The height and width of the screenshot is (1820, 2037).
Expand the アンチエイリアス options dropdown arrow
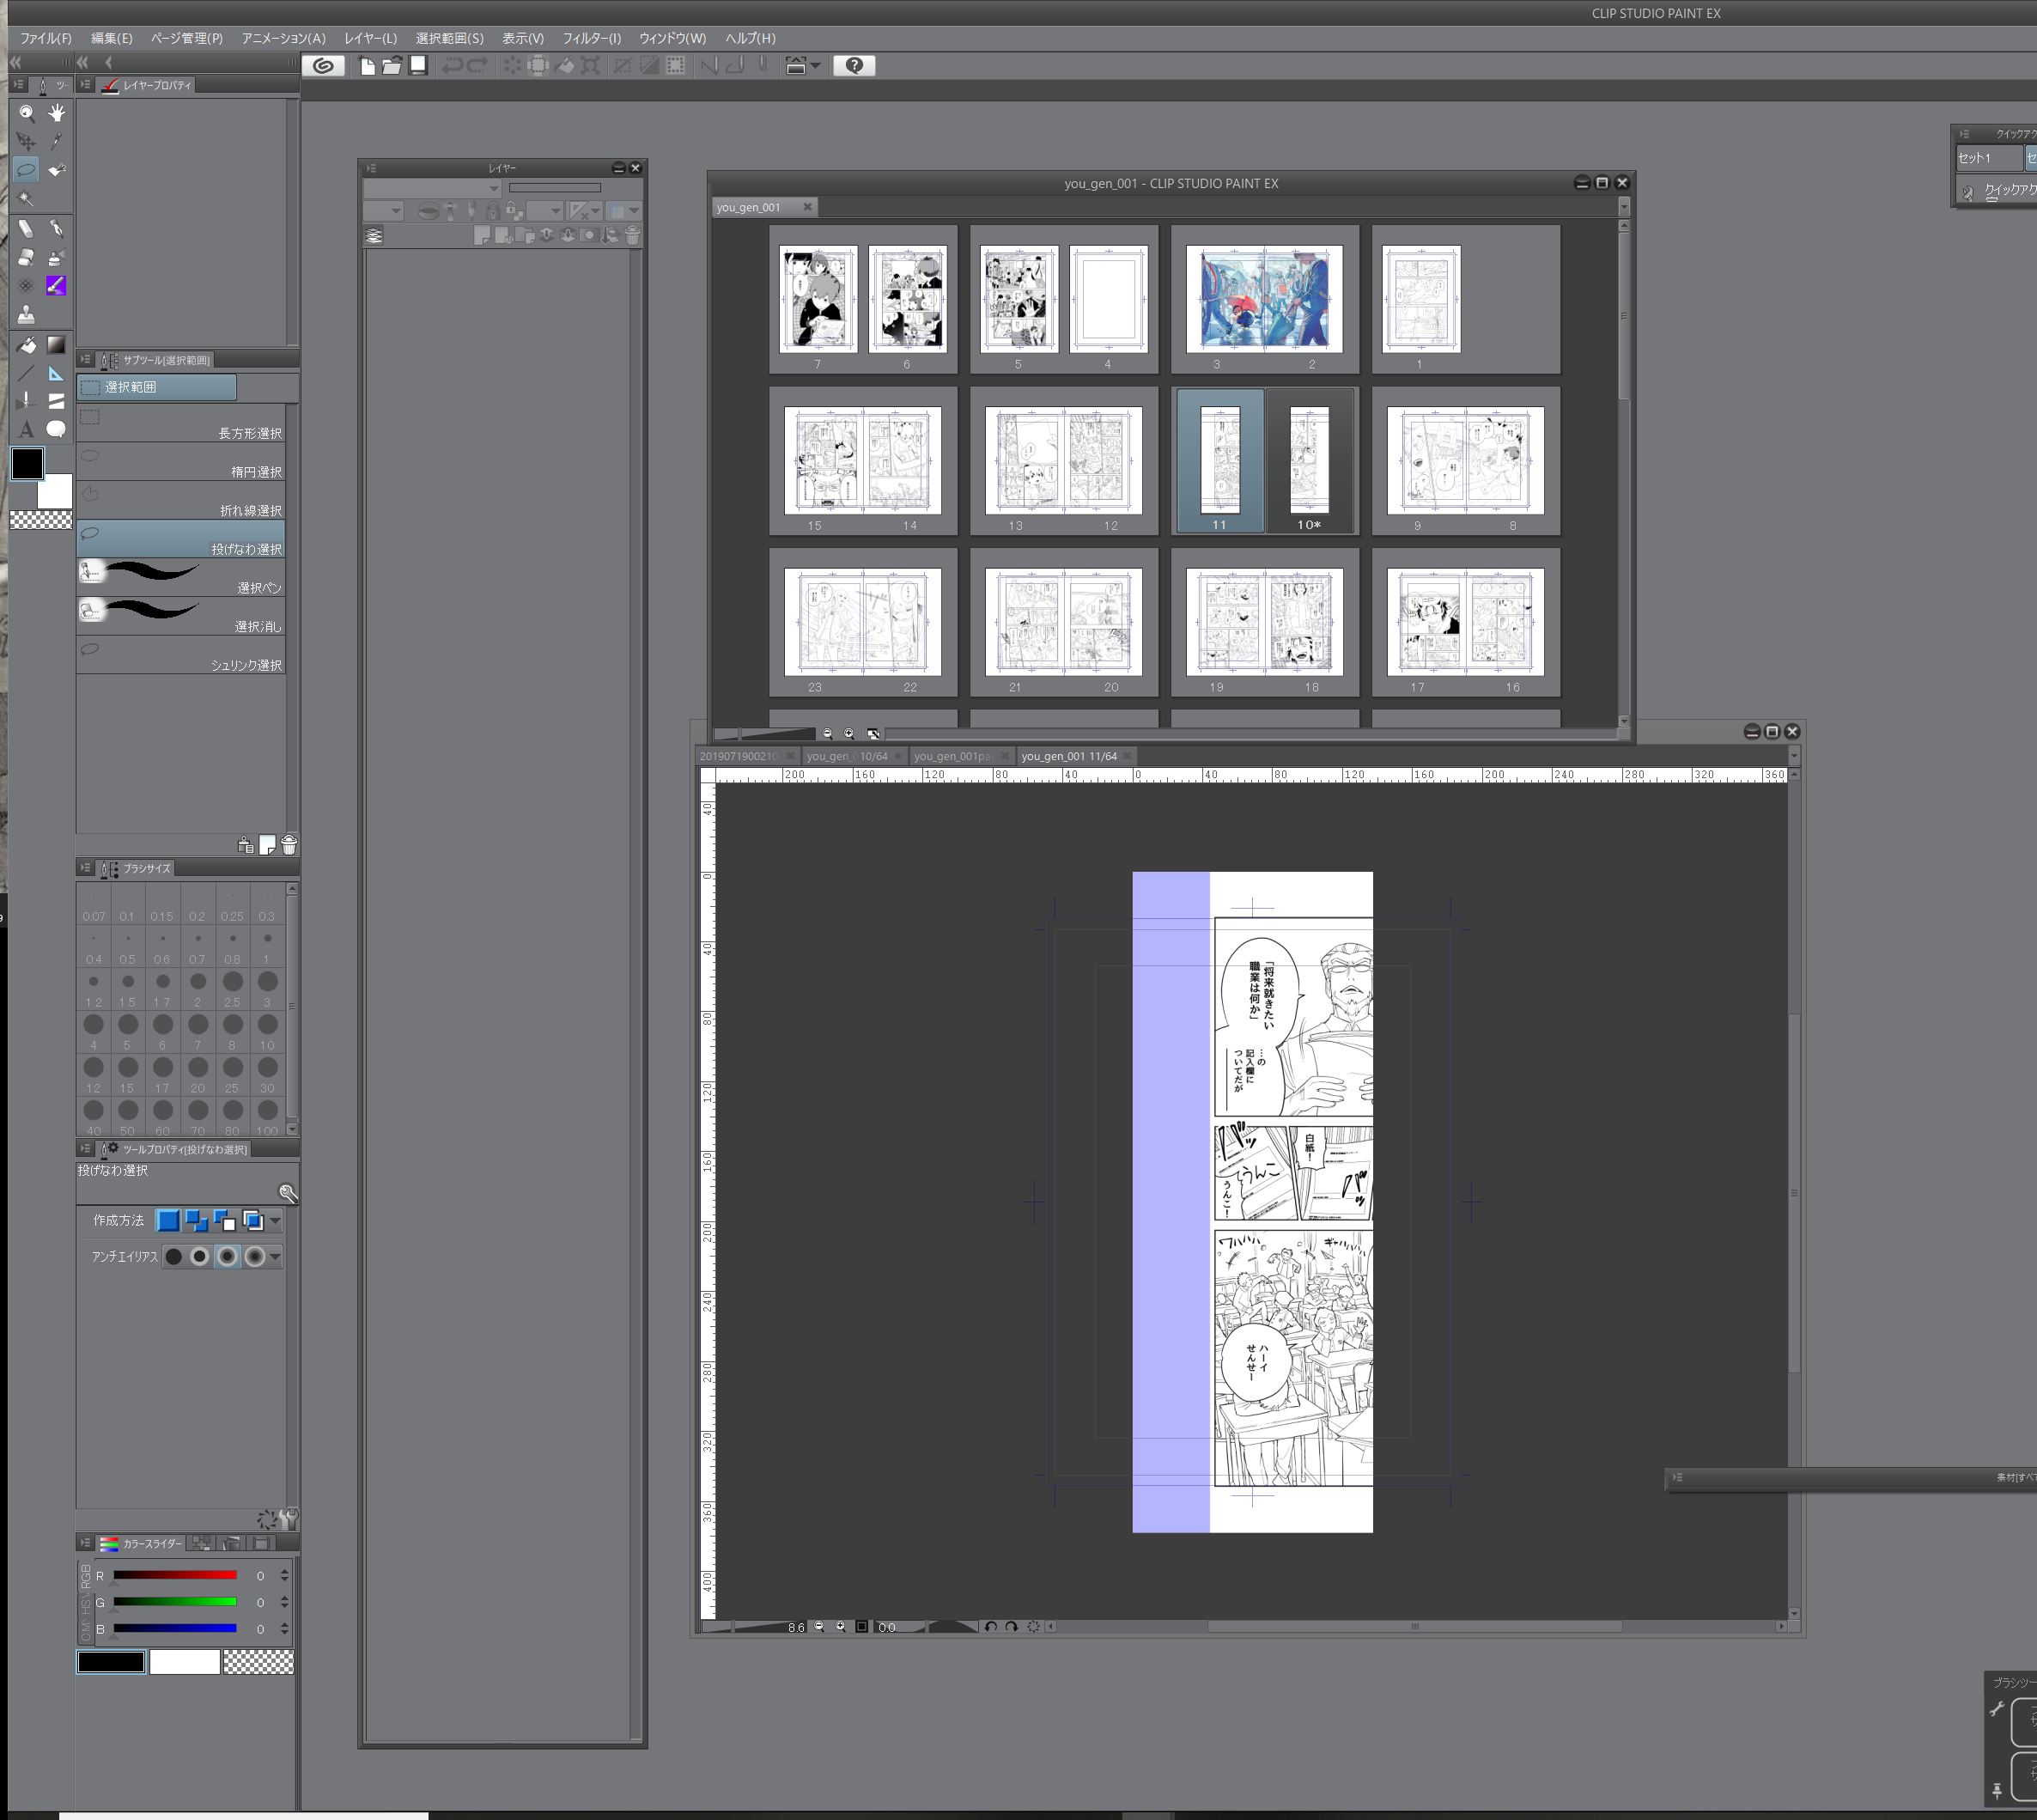click(x=275, y=1257)
